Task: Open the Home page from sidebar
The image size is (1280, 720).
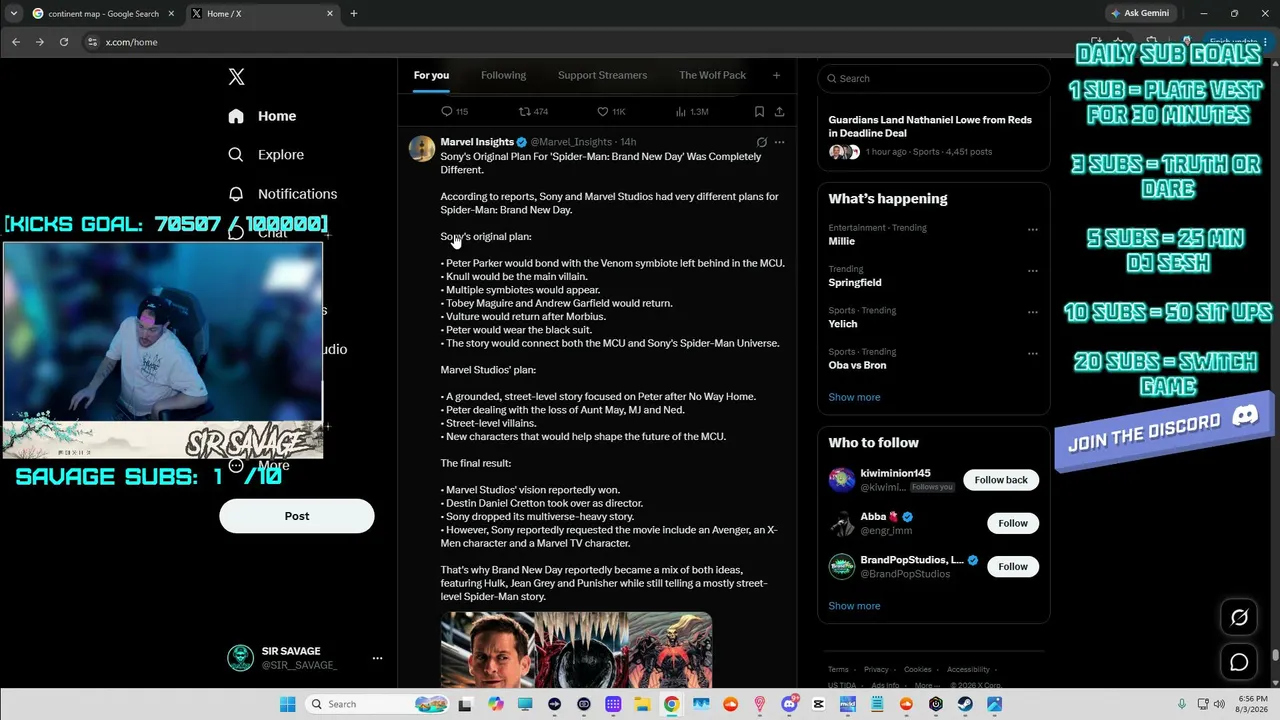Action: pos(262,116)
